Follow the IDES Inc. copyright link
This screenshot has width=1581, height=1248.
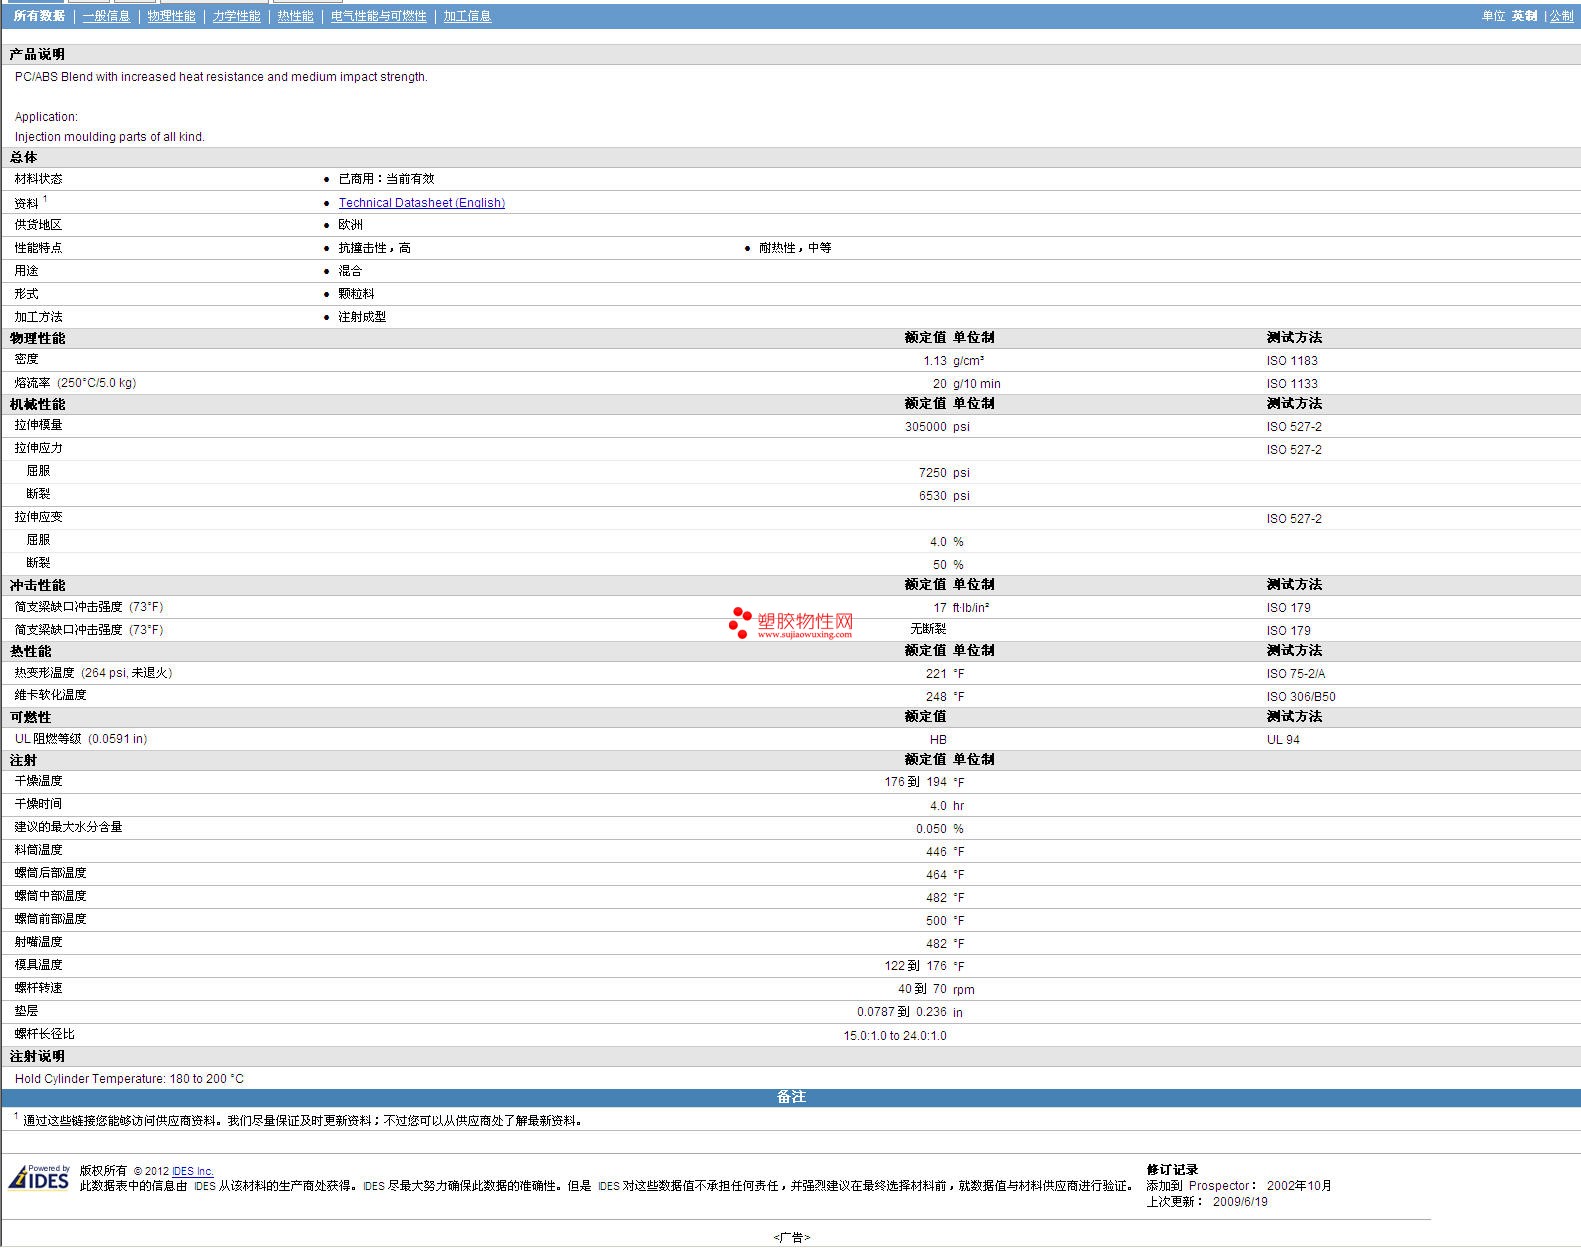click(192, 1171)
